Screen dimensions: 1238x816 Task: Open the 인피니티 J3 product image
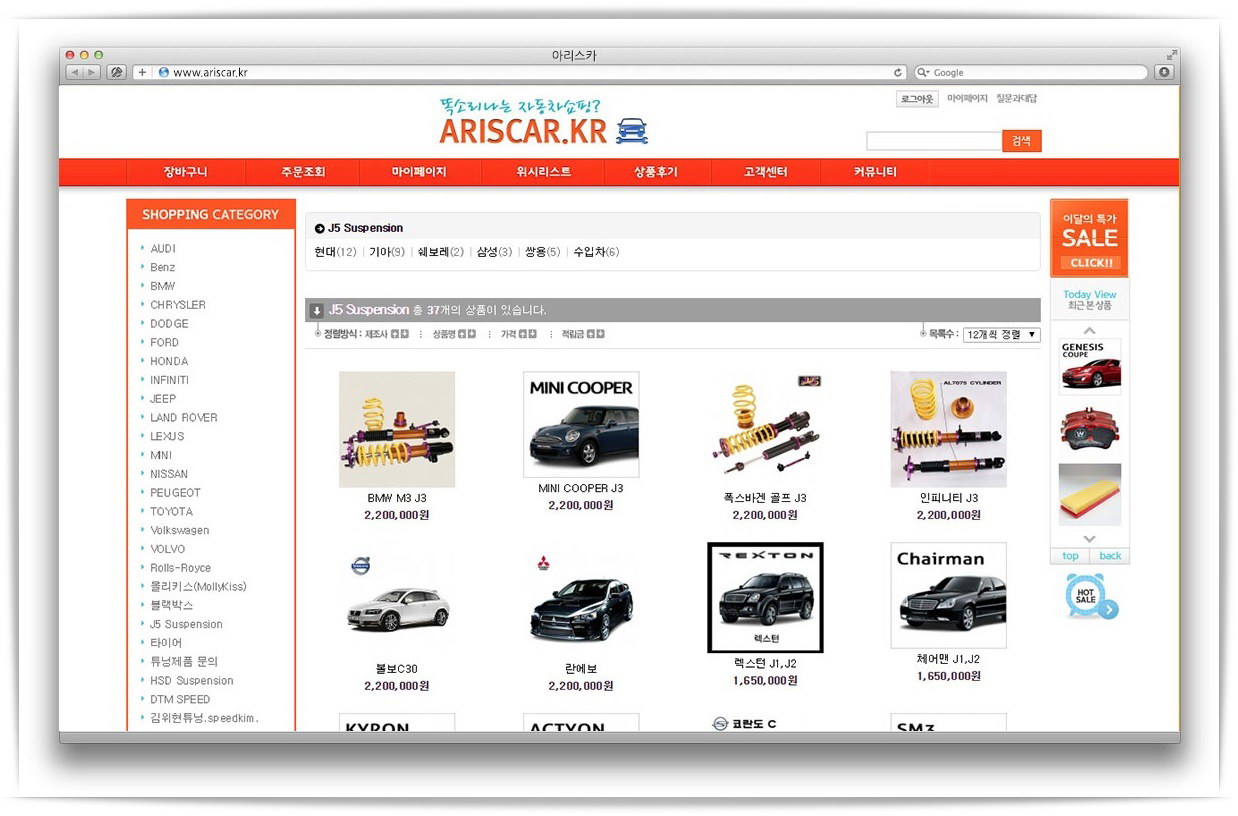[x=949, y=429]
